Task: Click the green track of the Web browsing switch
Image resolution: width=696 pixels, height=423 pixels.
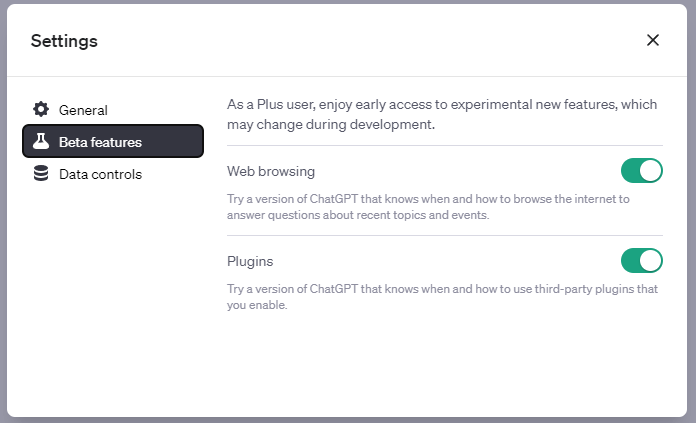Action: (630, 171)
